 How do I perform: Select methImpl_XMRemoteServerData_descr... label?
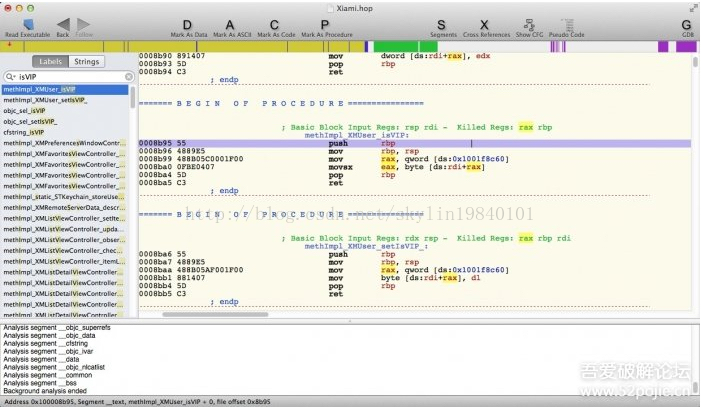(65, 208)
